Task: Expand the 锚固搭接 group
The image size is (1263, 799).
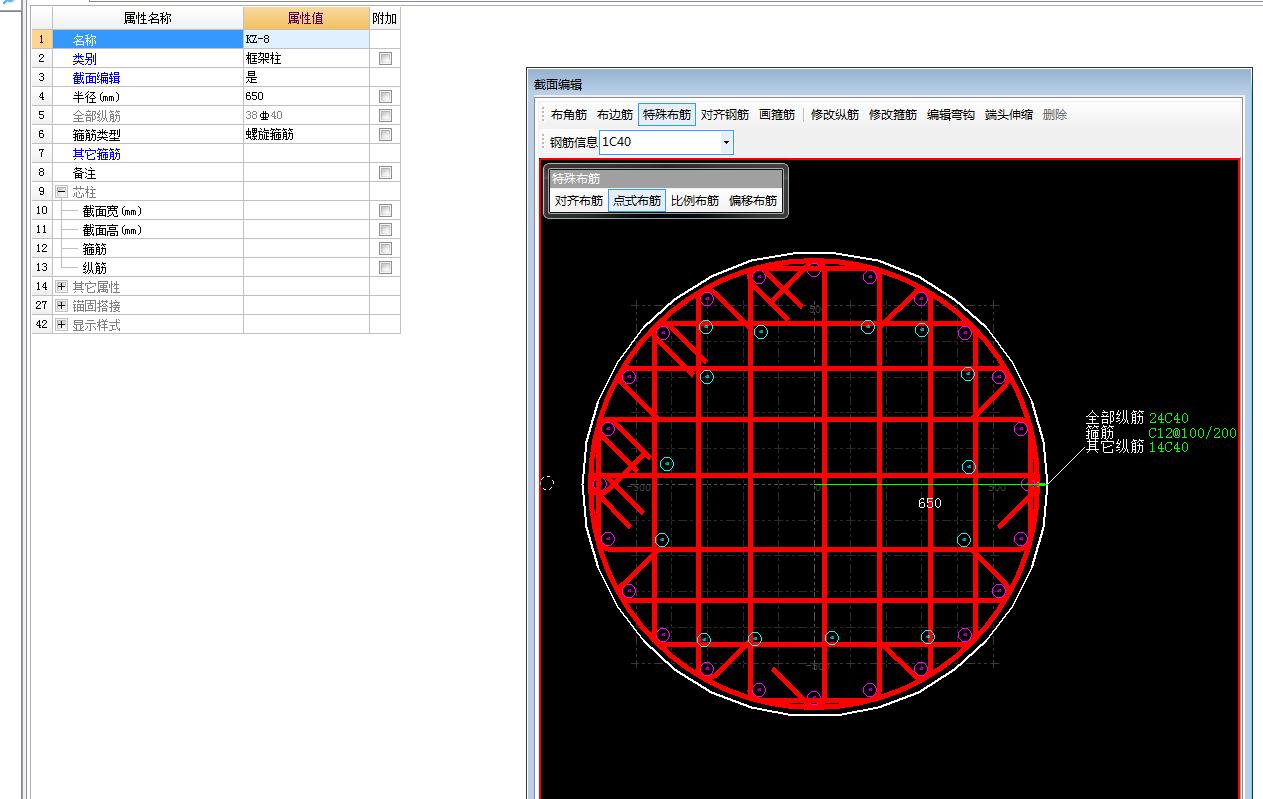Action: (62, 306)
